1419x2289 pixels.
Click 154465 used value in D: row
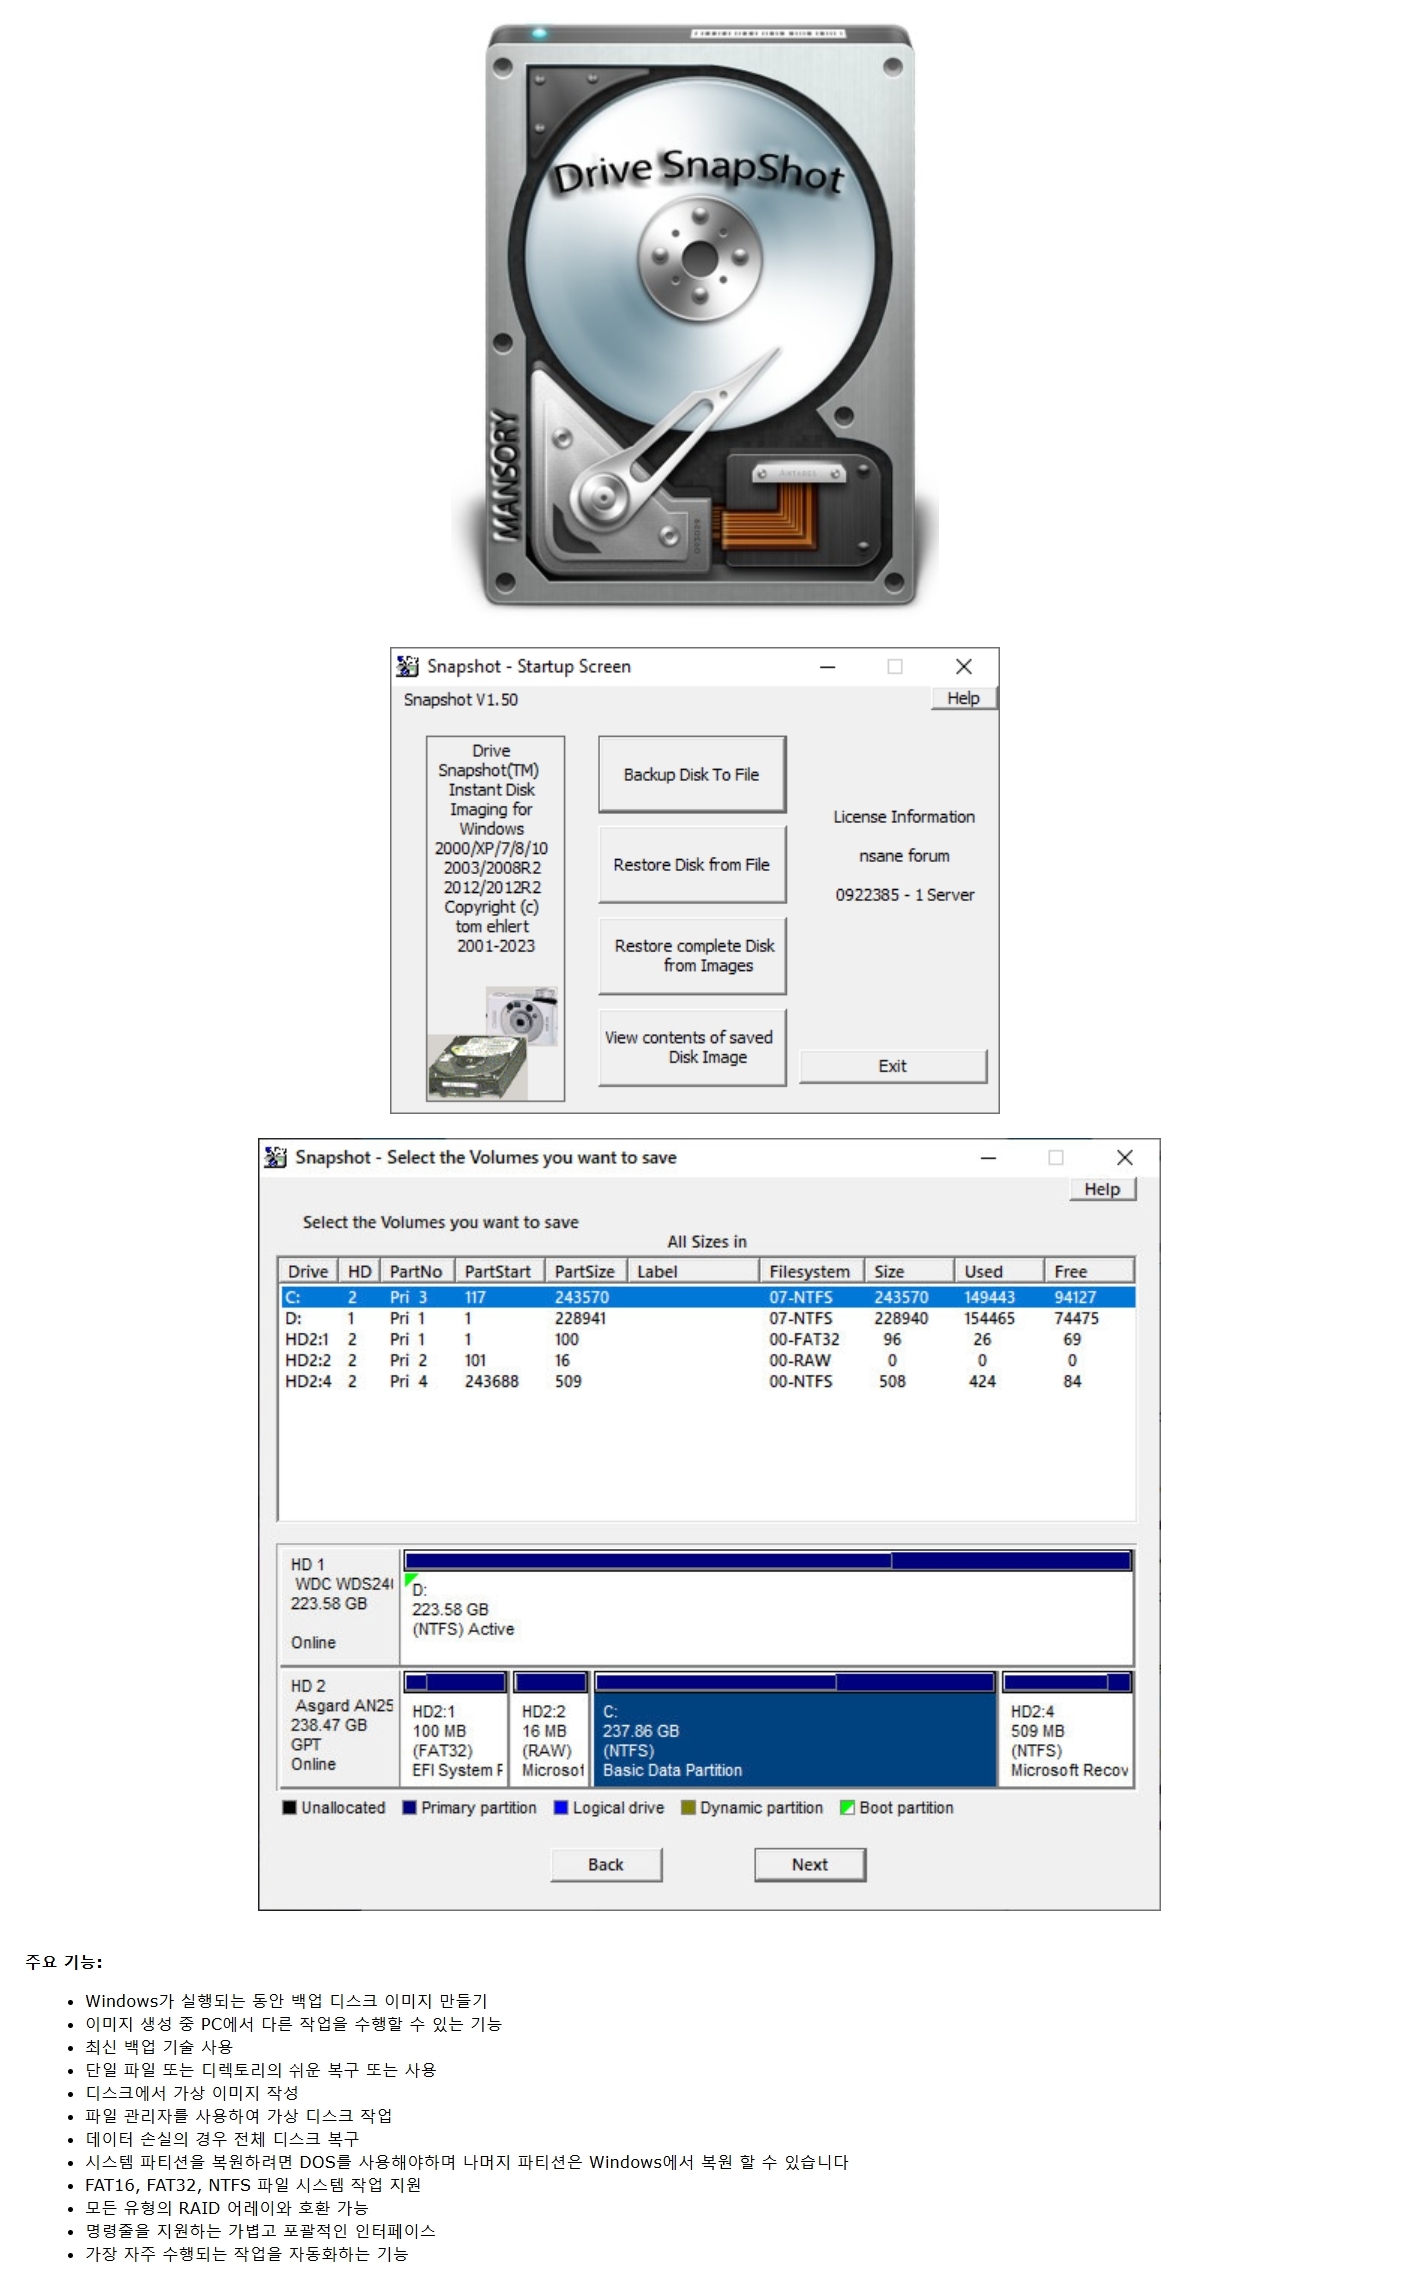tap(990, 1318)
